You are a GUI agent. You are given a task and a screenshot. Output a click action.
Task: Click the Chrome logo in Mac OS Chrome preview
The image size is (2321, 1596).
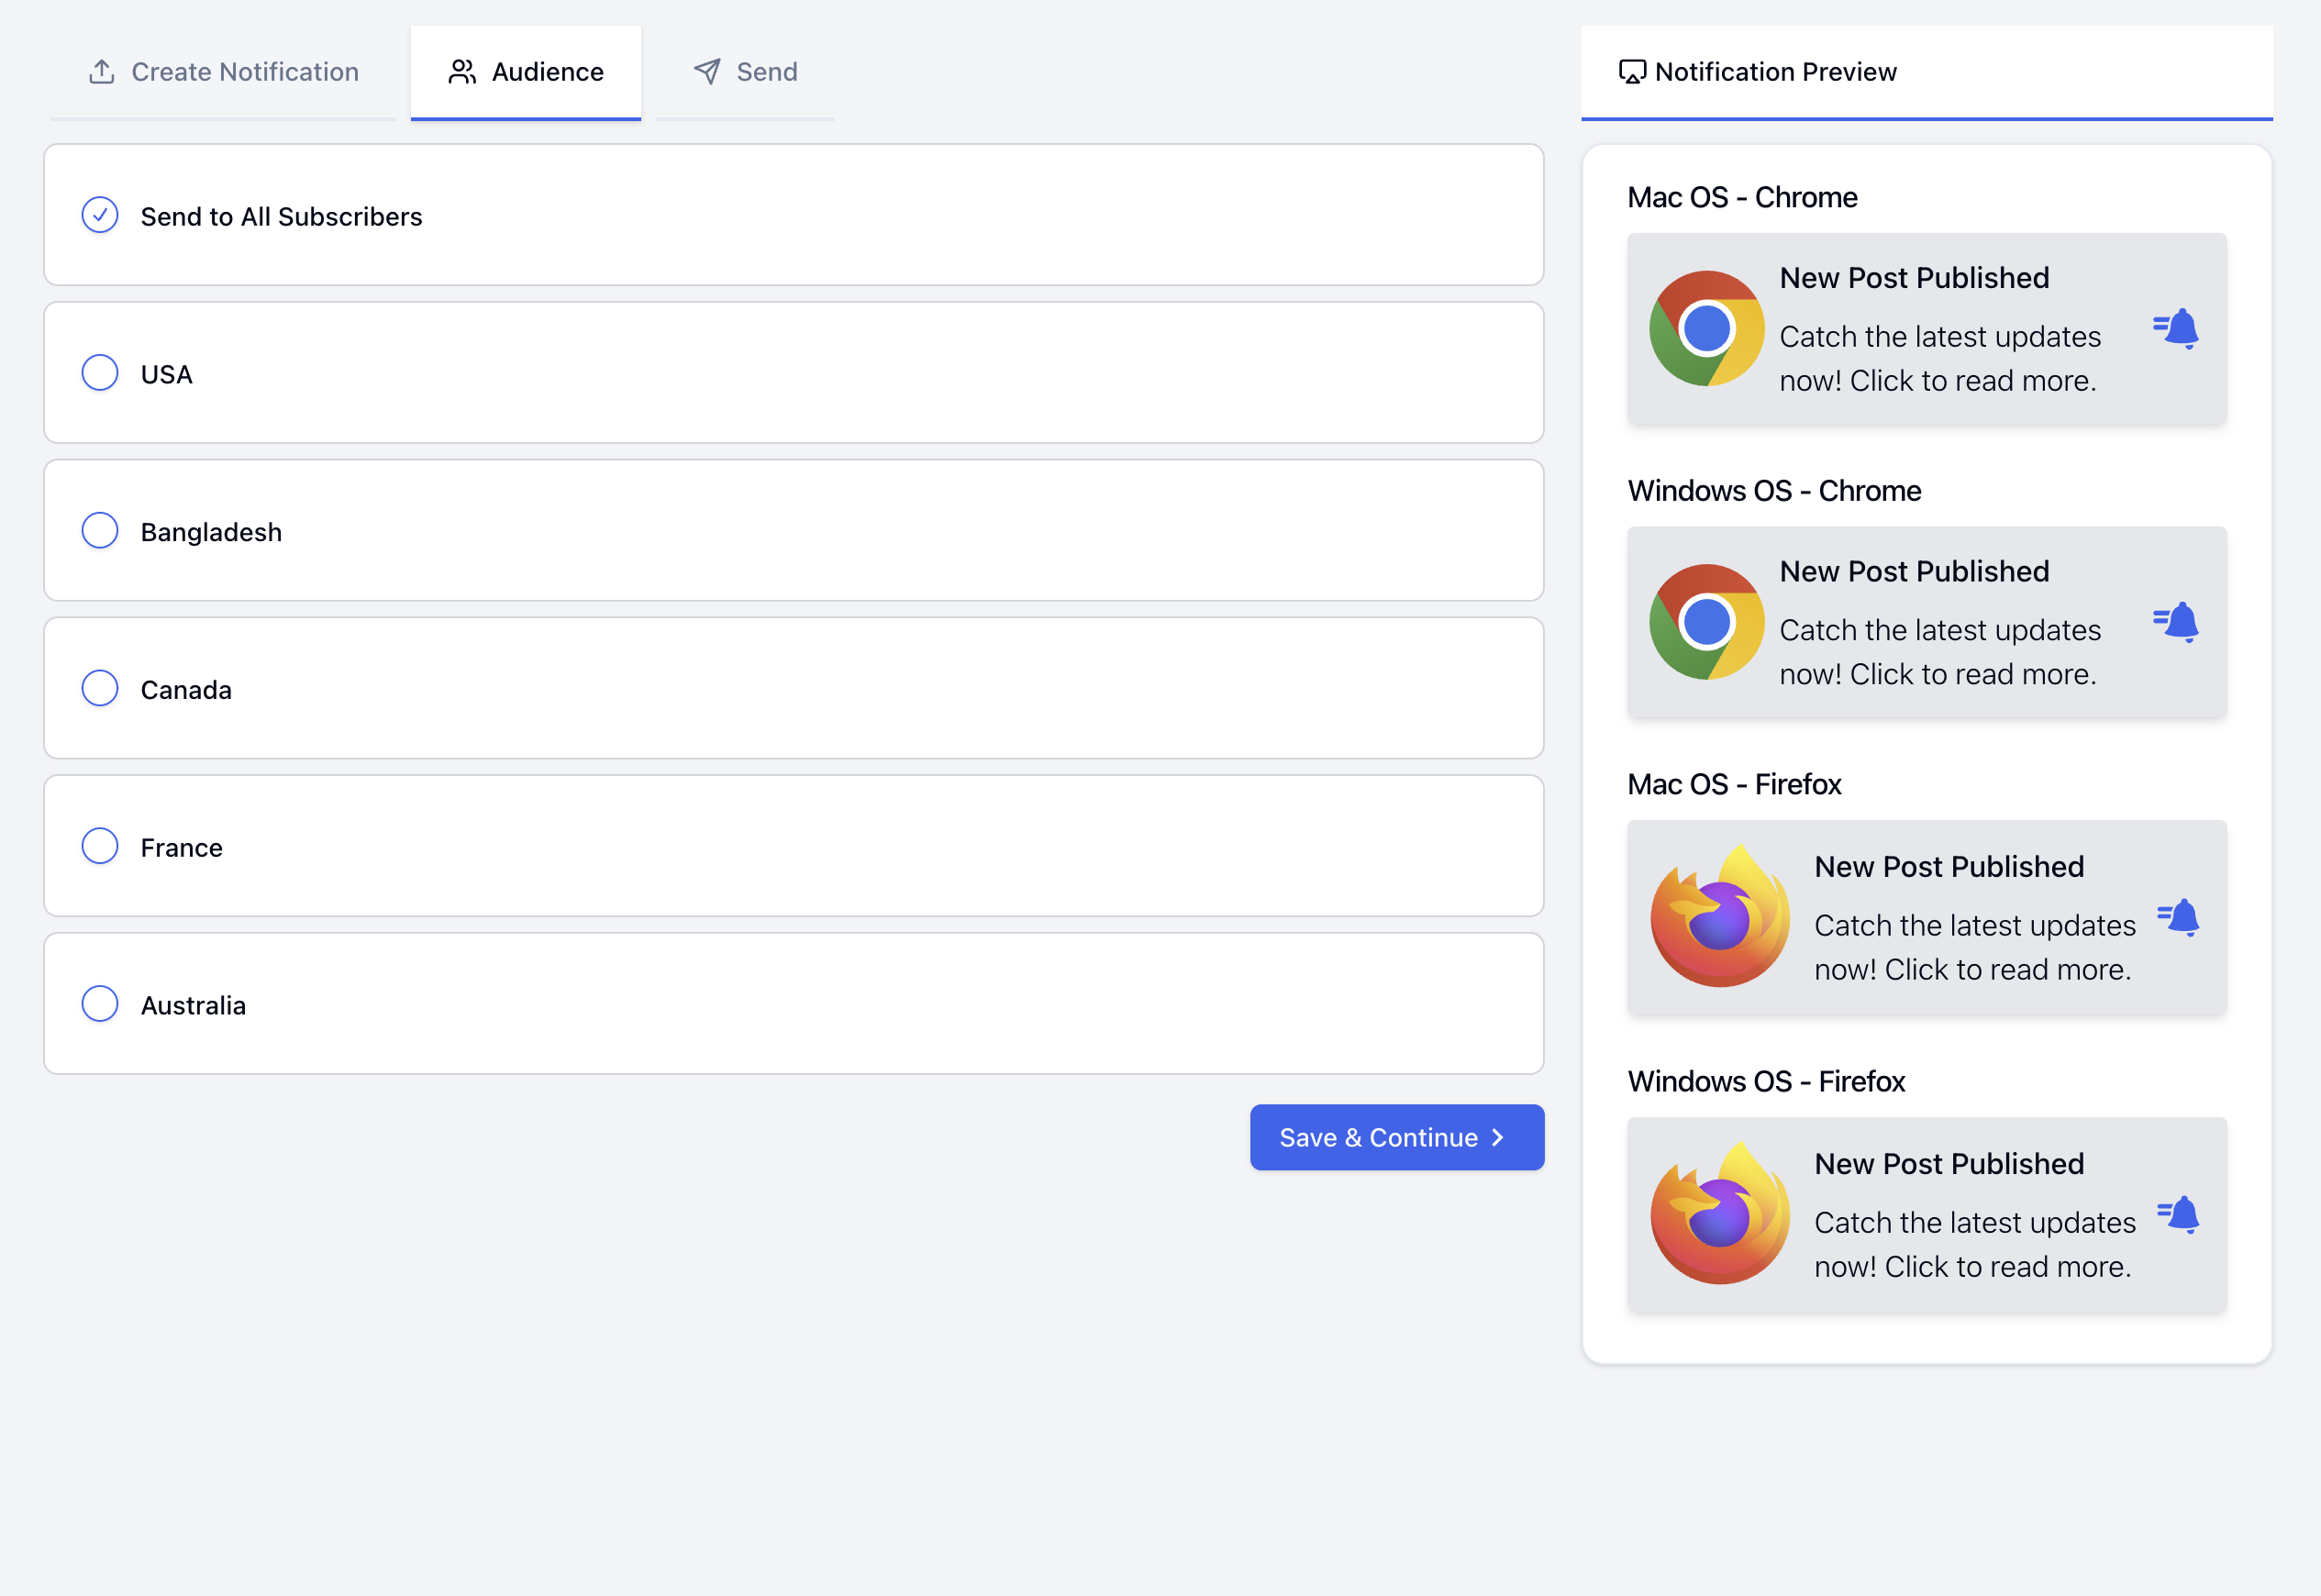[1706, 328]
